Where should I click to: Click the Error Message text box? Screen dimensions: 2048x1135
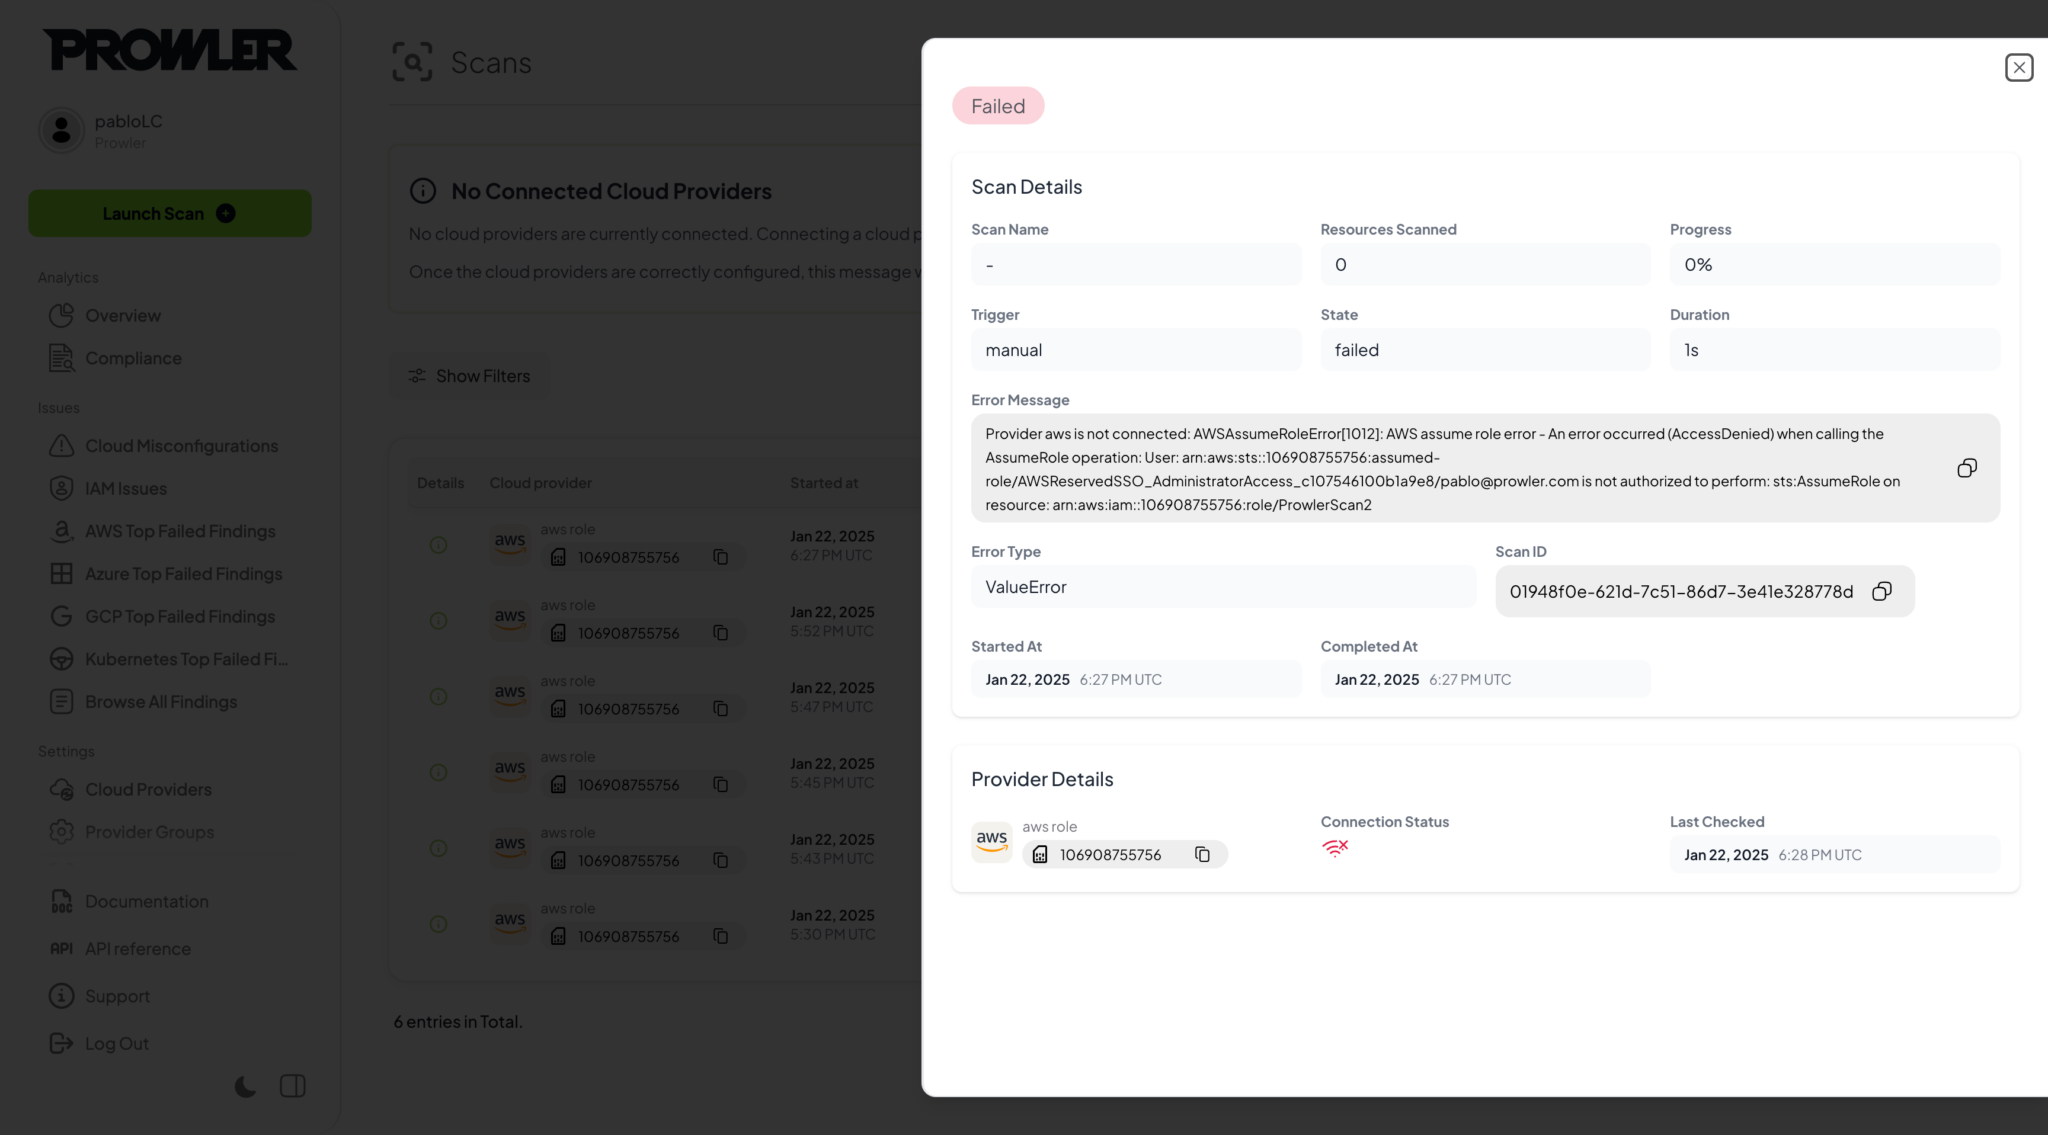(1450, 468)
